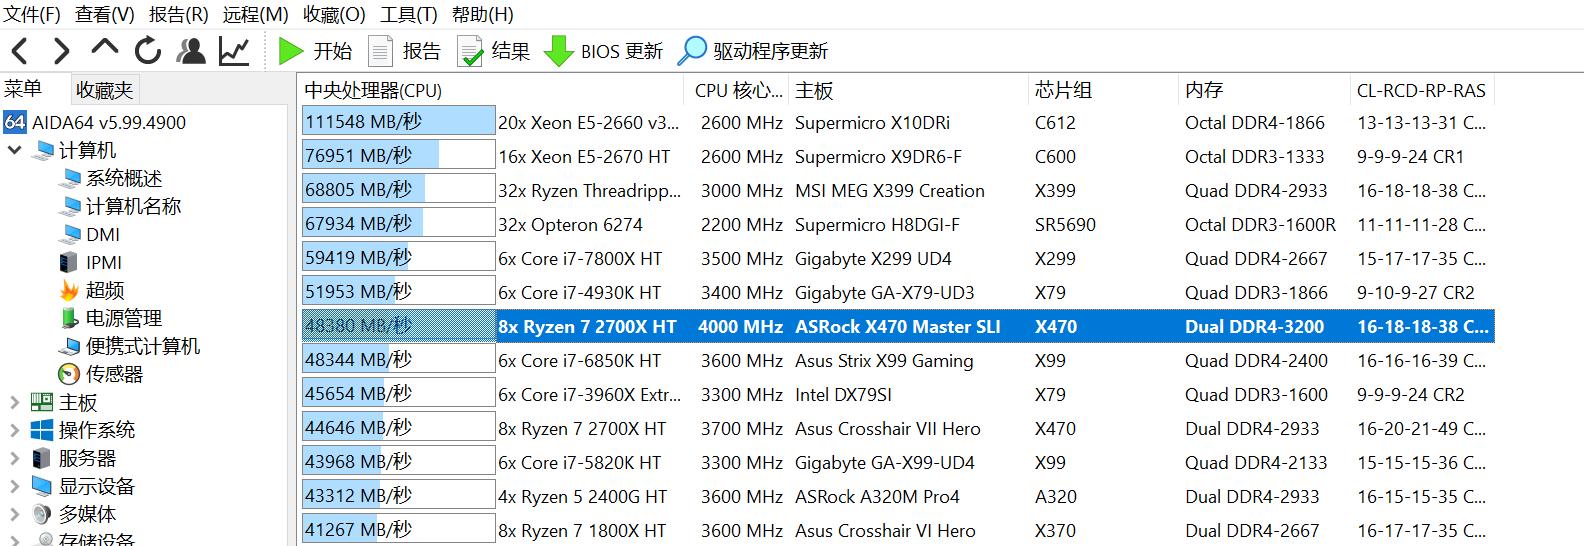The height and width of the screenshot is (546, 1584).
Task: Select AIDA64 v5.99.4900 root node
Action: [95, 123]
